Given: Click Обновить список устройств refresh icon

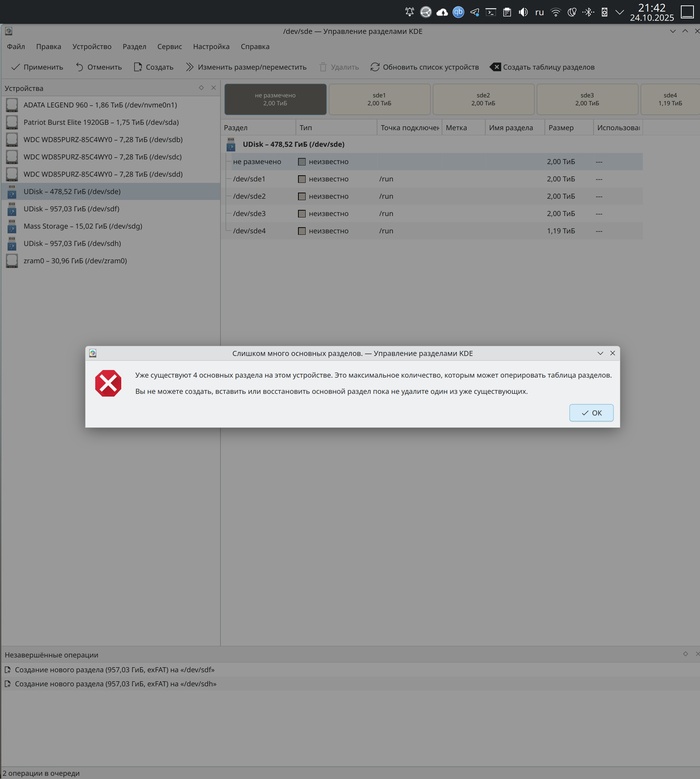Looking at the screenshot, I should pyautogui.click(x=375, y=67).
